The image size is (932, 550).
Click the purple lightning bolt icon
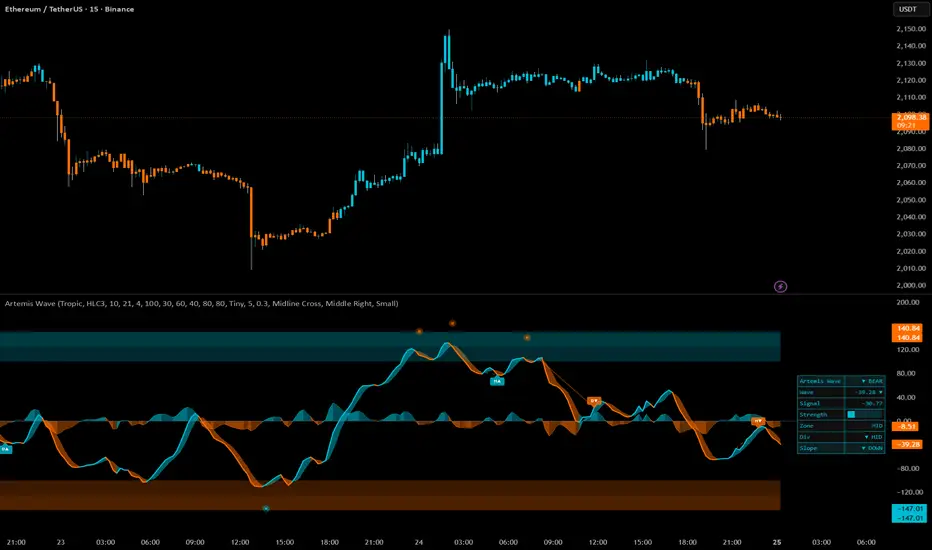780,287
